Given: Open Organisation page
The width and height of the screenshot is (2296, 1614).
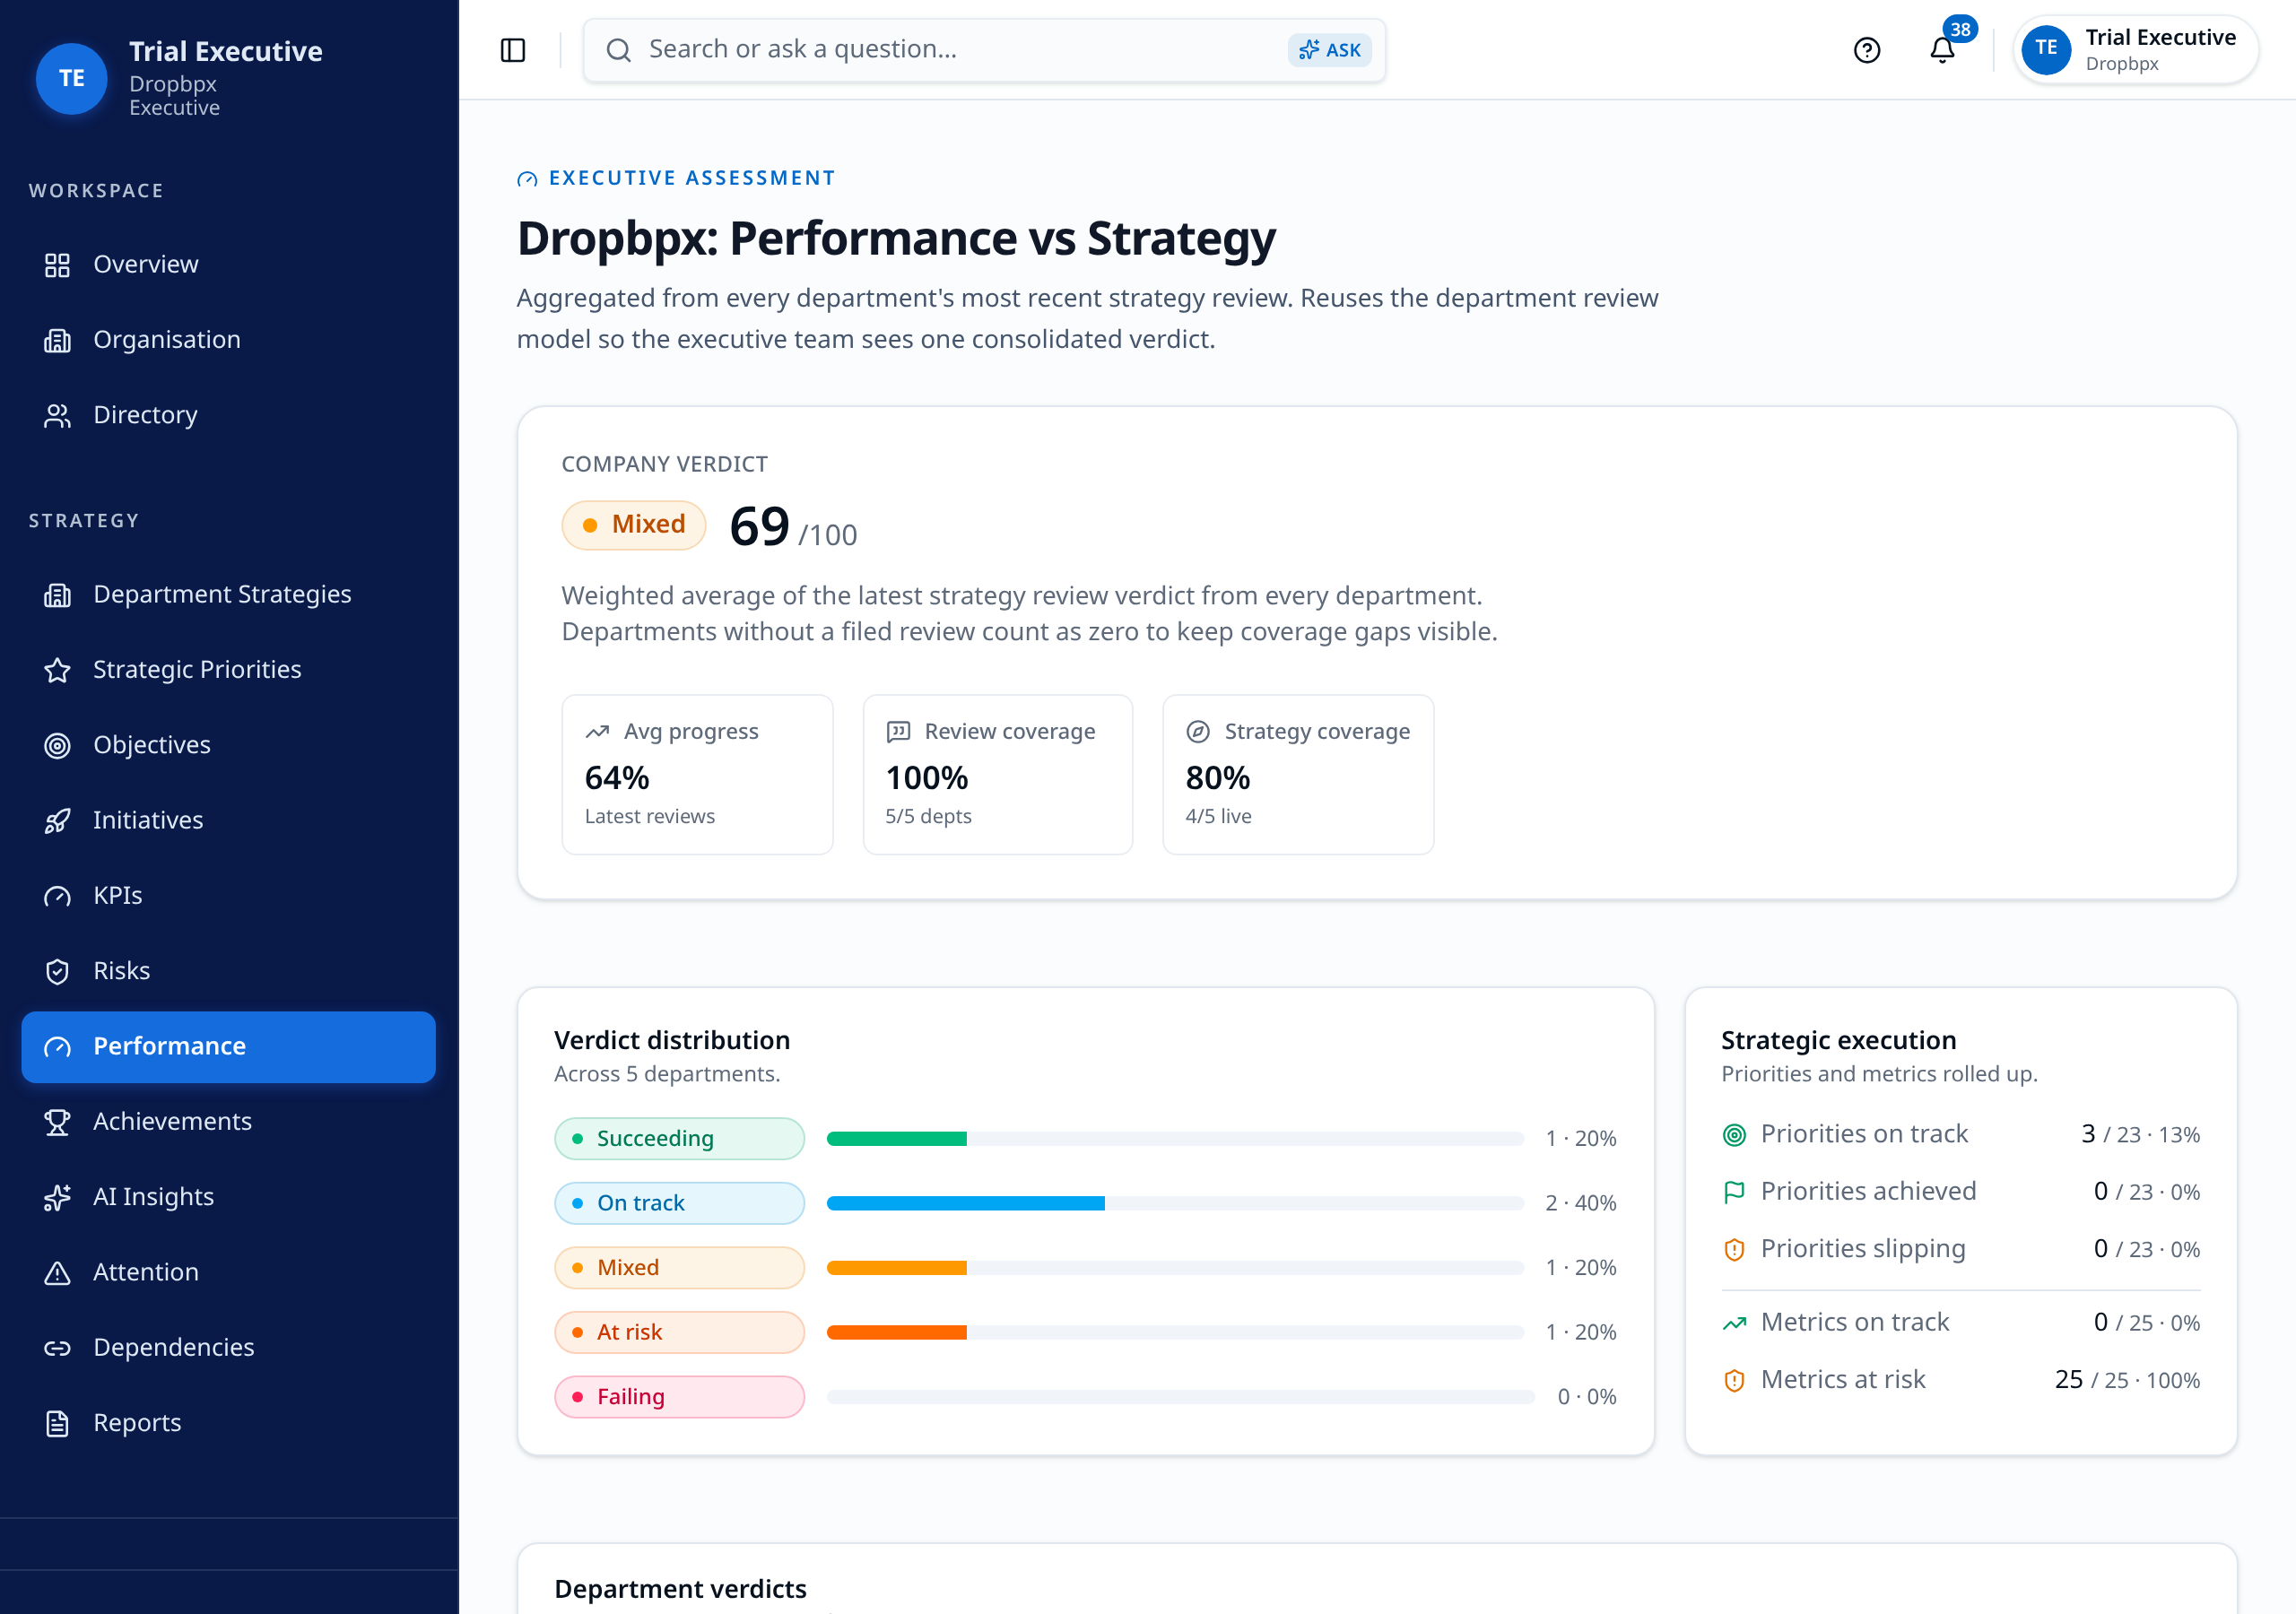Looking at the screenshot, I should [x=228, y=340].
